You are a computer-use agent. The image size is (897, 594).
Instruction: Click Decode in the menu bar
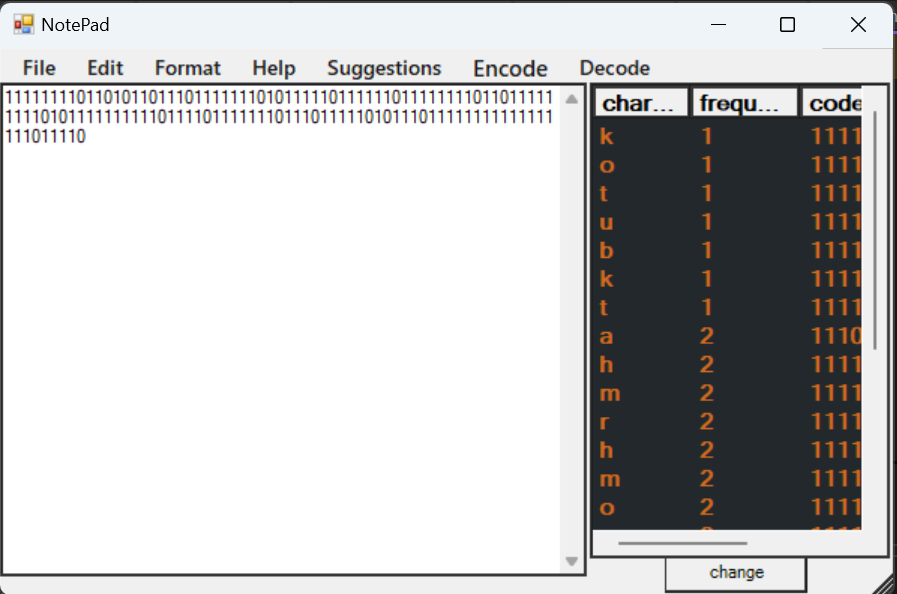[613, 68]
